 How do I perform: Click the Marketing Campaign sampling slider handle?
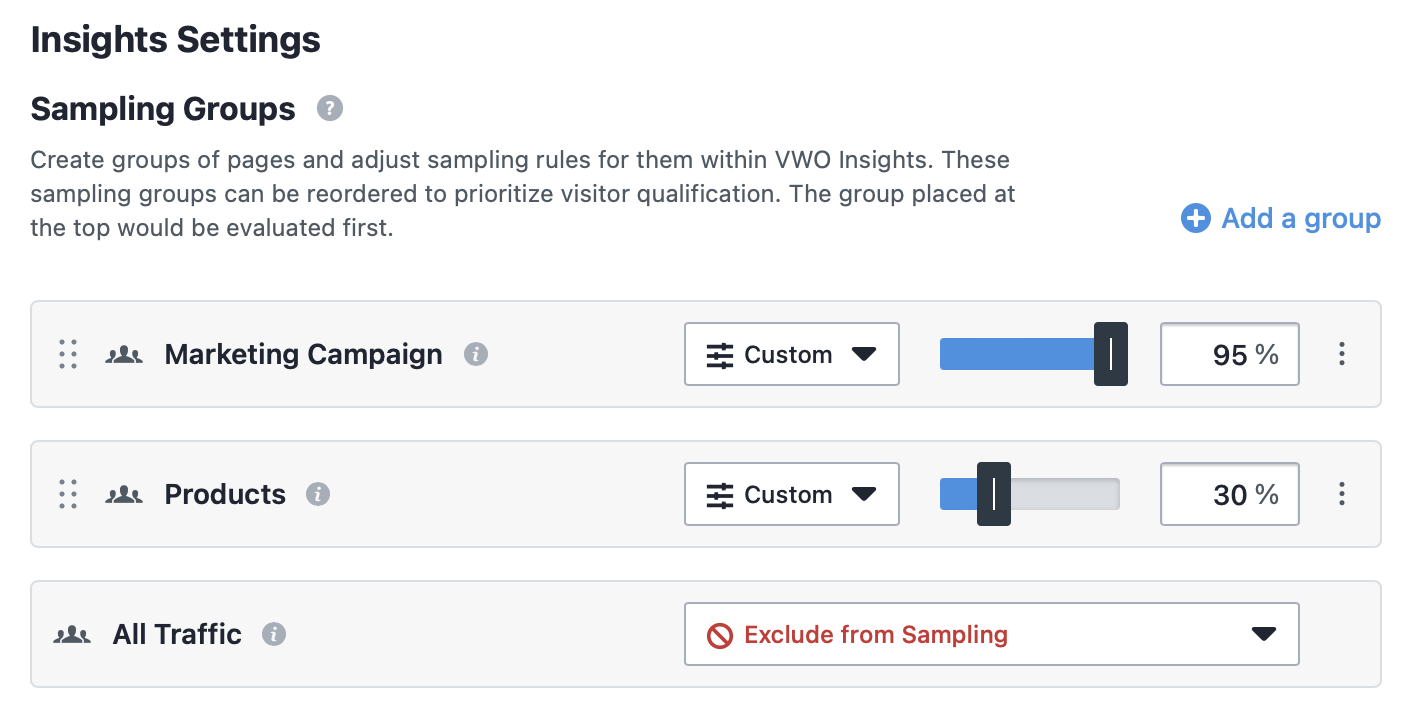(x=1111, y=354)
